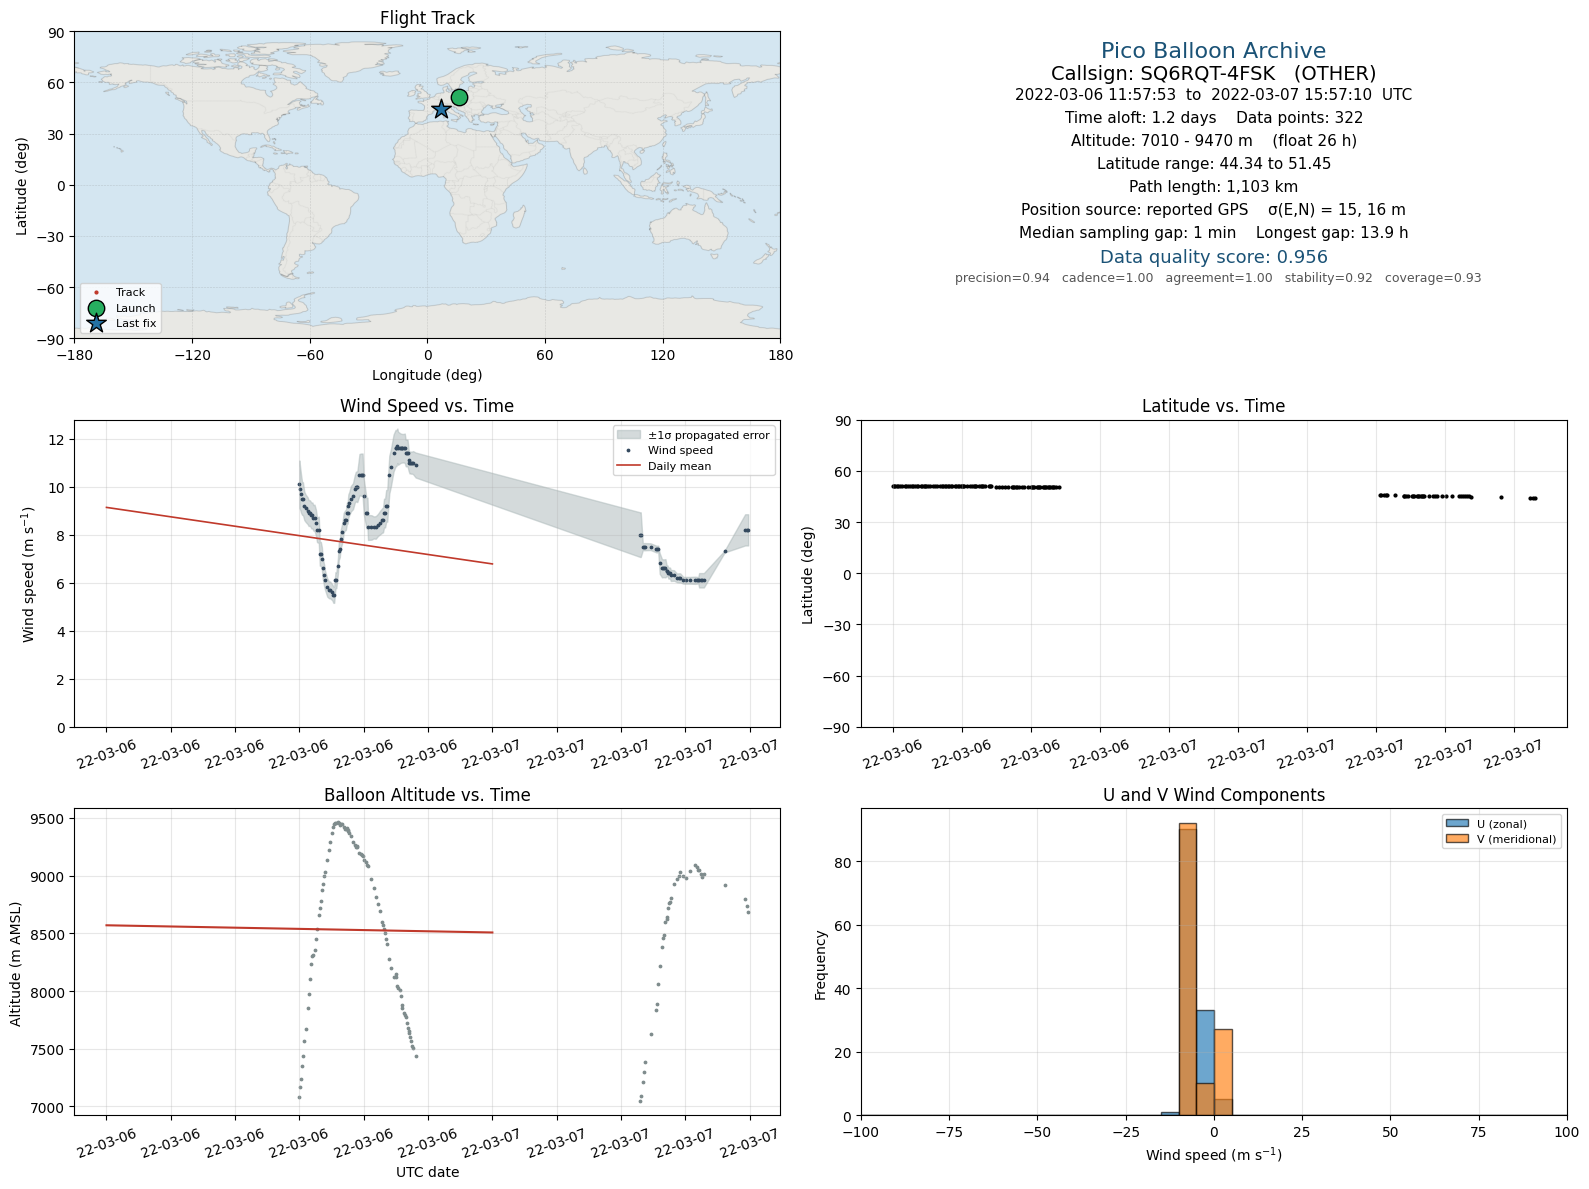Click the red daily mean line in wind speed chart
1589x1189 pixels.
tap(299, 536)
